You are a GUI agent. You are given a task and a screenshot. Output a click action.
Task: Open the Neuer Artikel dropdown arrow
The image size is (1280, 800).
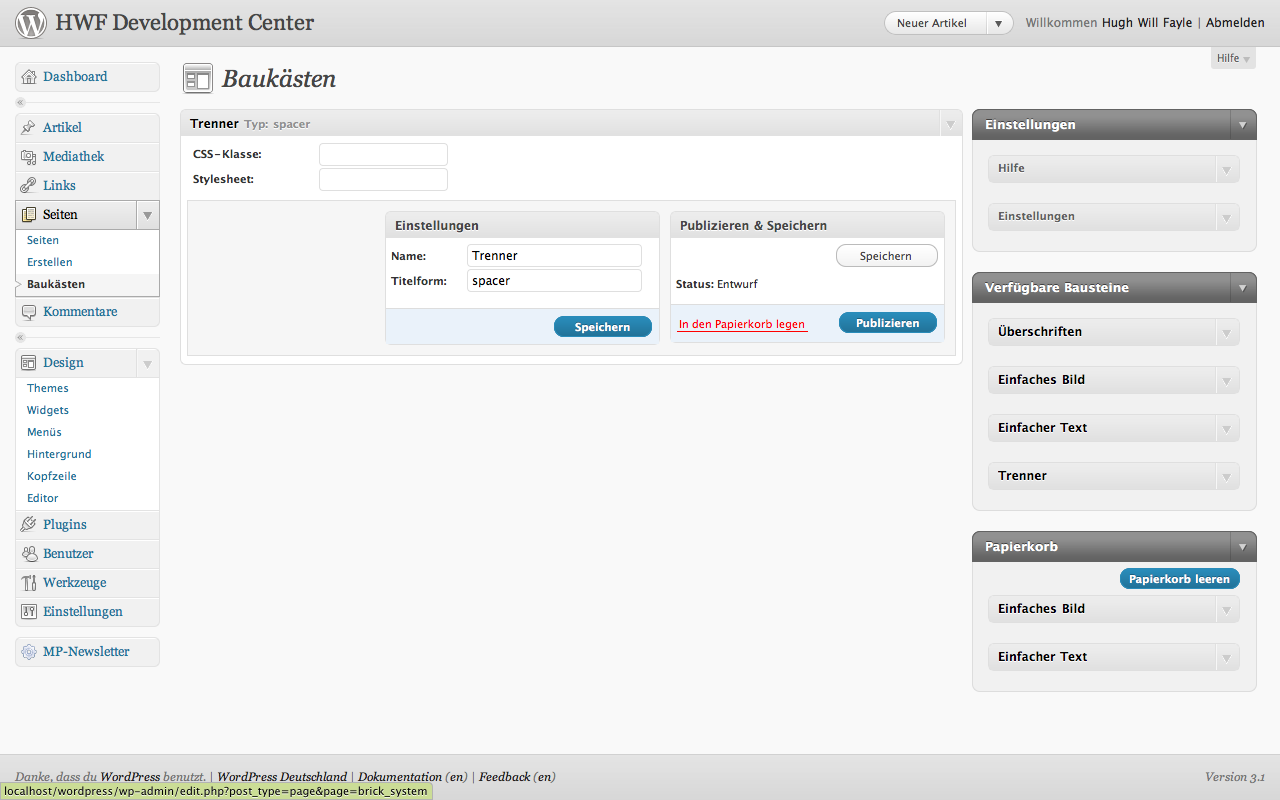coord(999,23)
